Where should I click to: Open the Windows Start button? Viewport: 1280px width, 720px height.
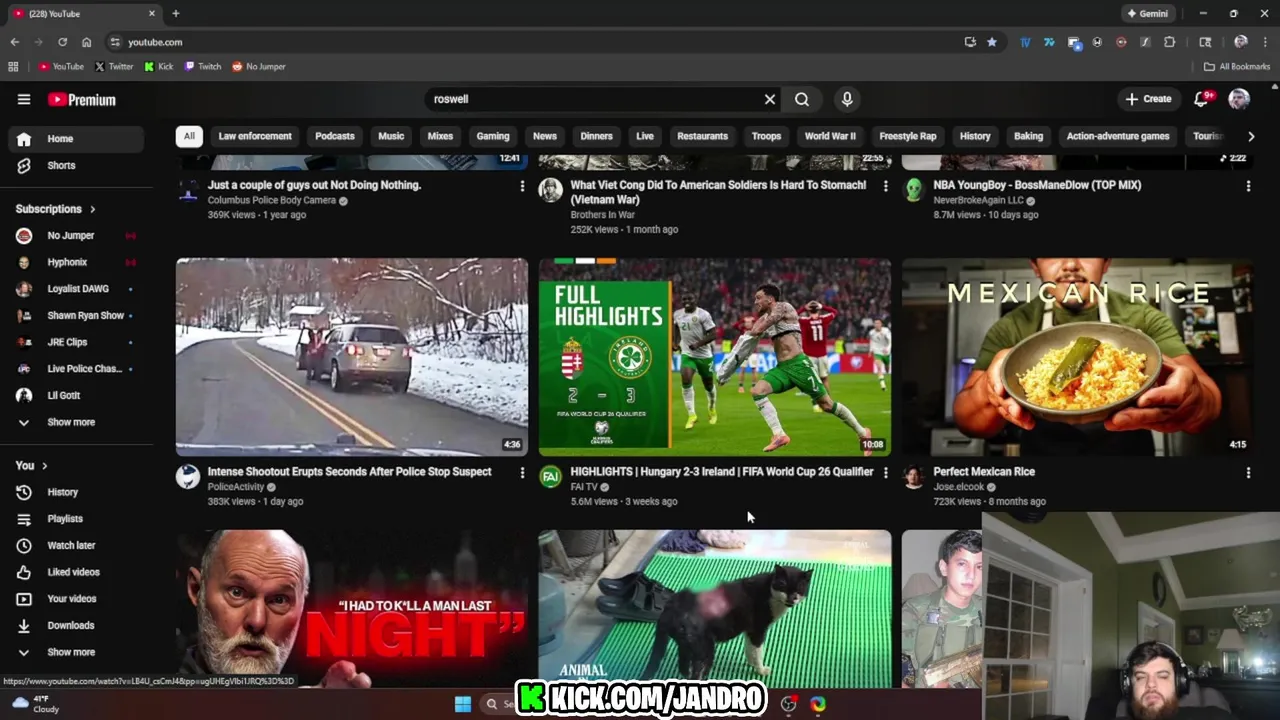[463, 704]
